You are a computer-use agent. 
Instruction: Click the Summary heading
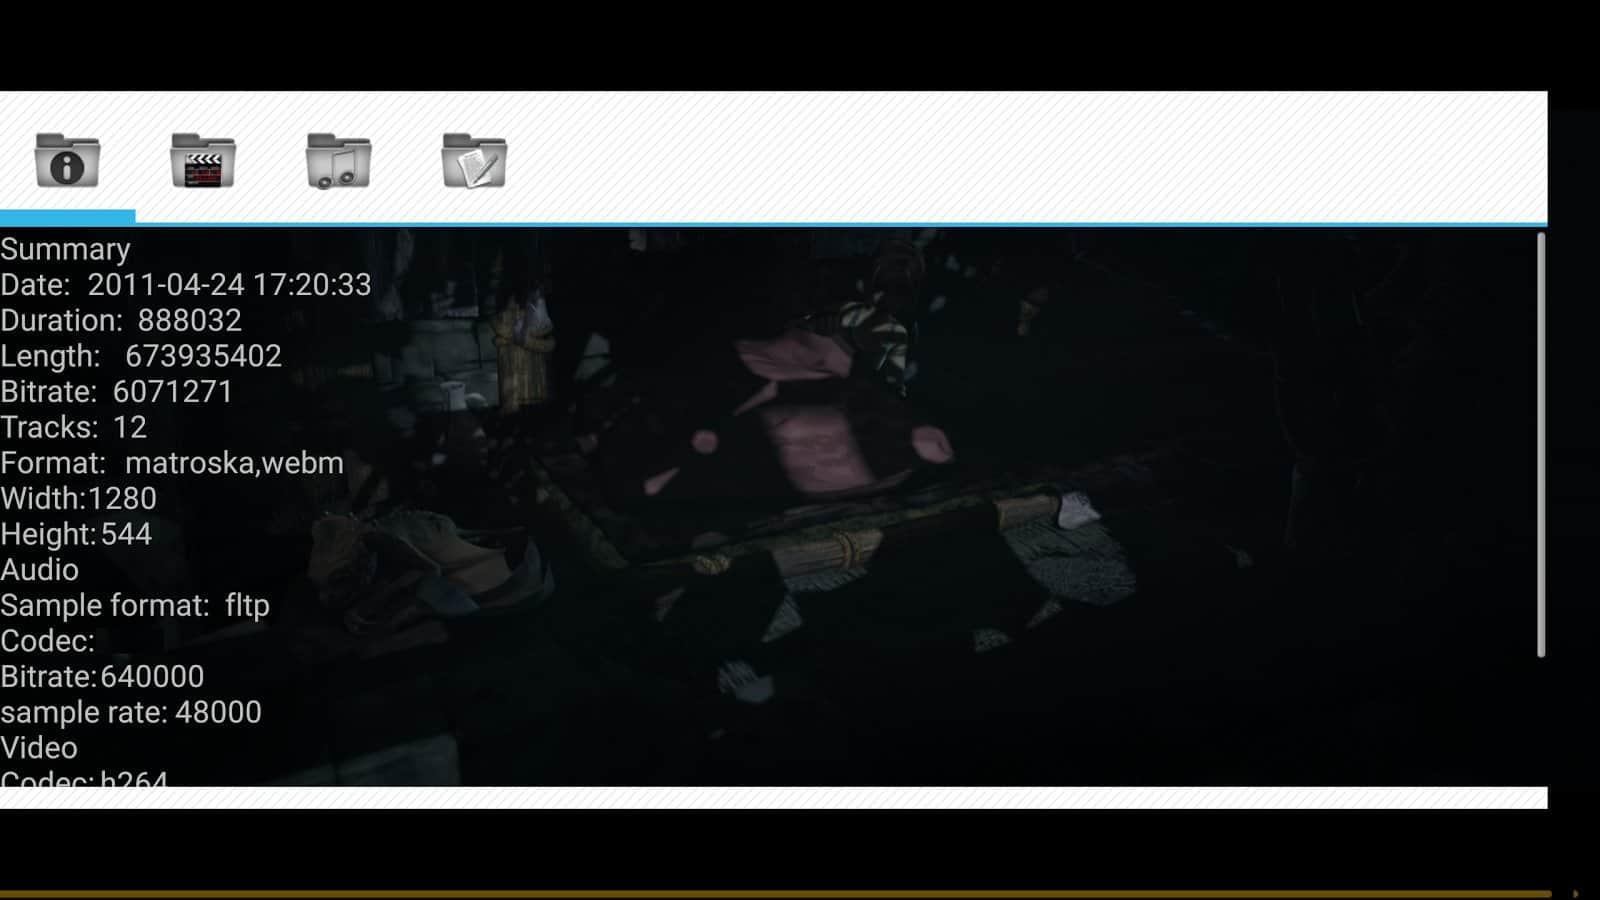pyautogui.click(x=65, y=249)
